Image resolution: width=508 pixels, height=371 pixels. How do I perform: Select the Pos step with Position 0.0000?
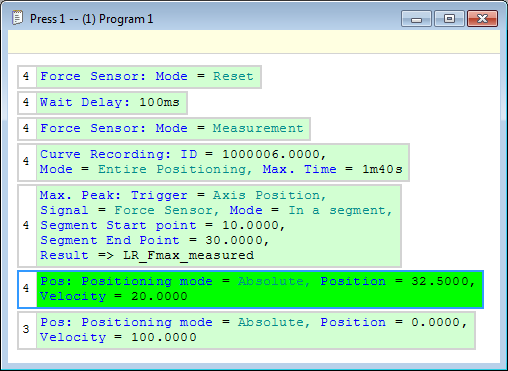tap(246, 330)
